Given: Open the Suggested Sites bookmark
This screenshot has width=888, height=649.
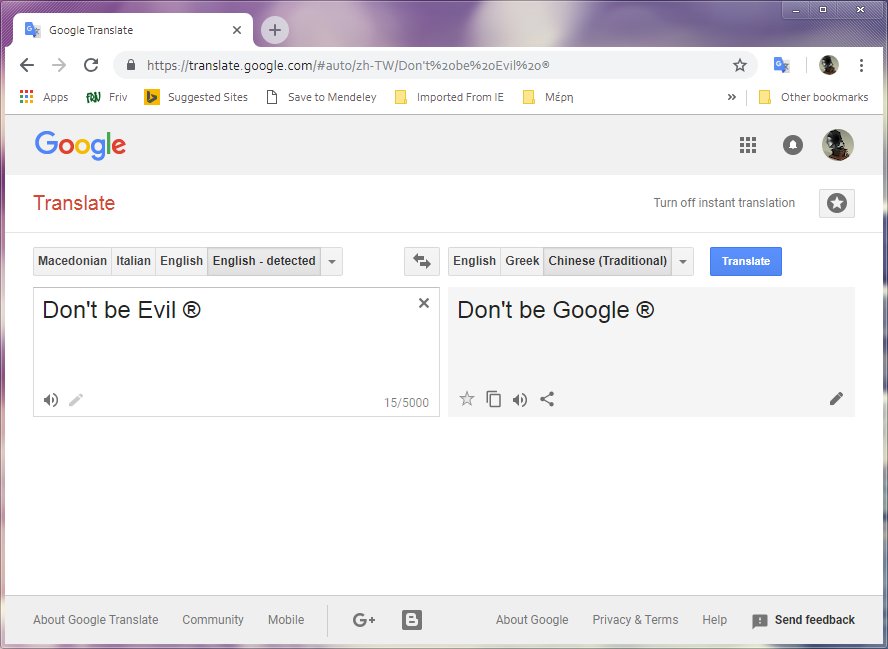Looking at the screenshot, I should click(196, 97).
